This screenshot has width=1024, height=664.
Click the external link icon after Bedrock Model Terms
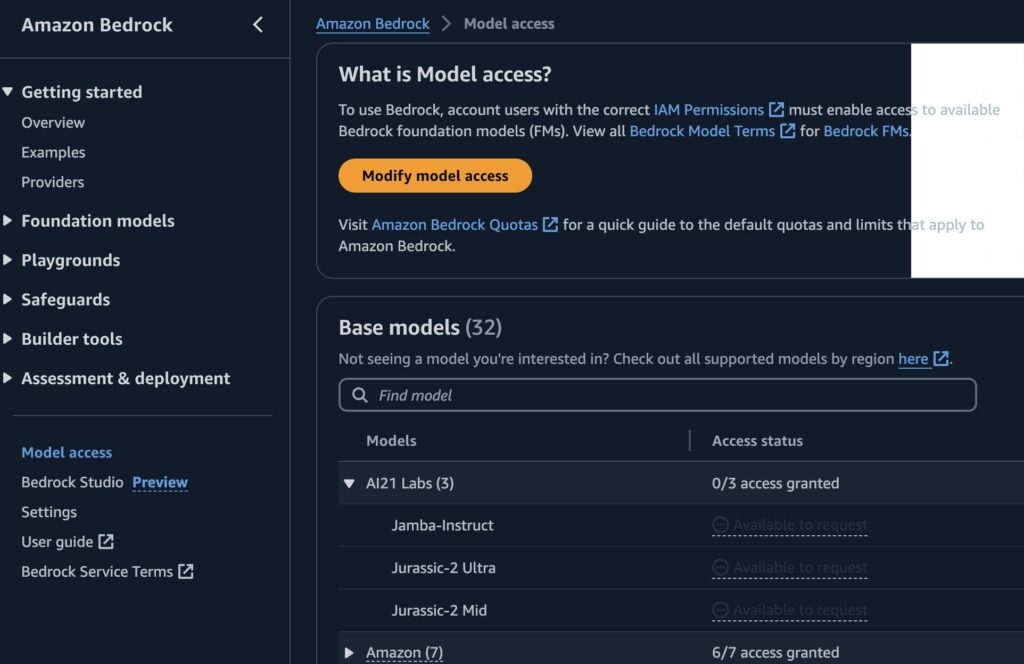point(788,131)
